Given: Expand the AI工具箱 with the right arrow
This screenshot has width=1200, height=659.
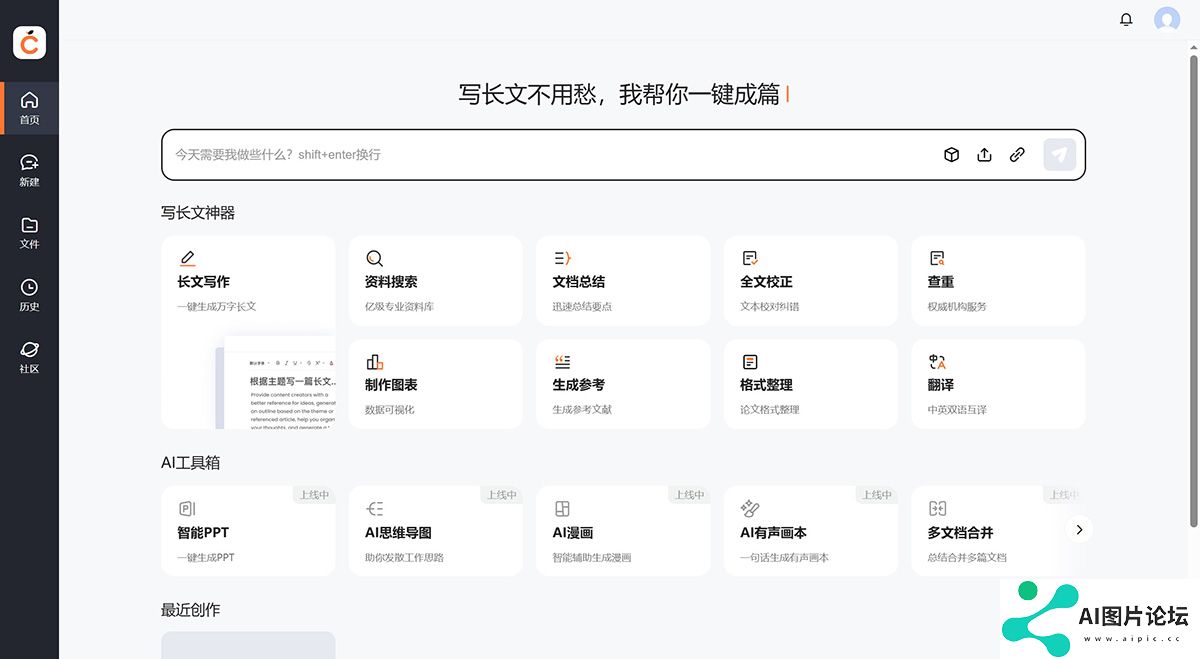Looking at the screenshot, I should pos(1079,530).
